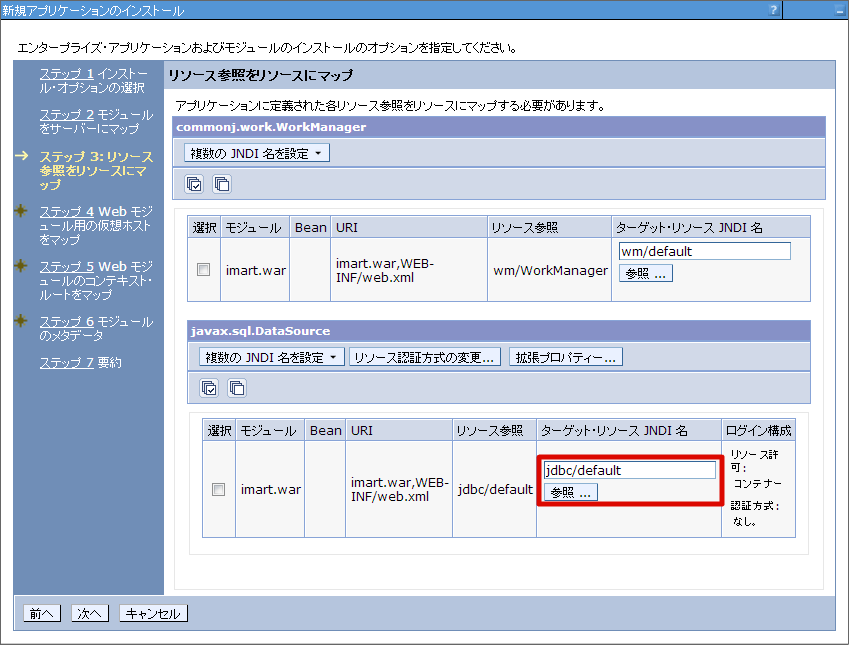Click deselect-all icon in WorkManager section
Screen dimensions: 849x645
point(221,183)
